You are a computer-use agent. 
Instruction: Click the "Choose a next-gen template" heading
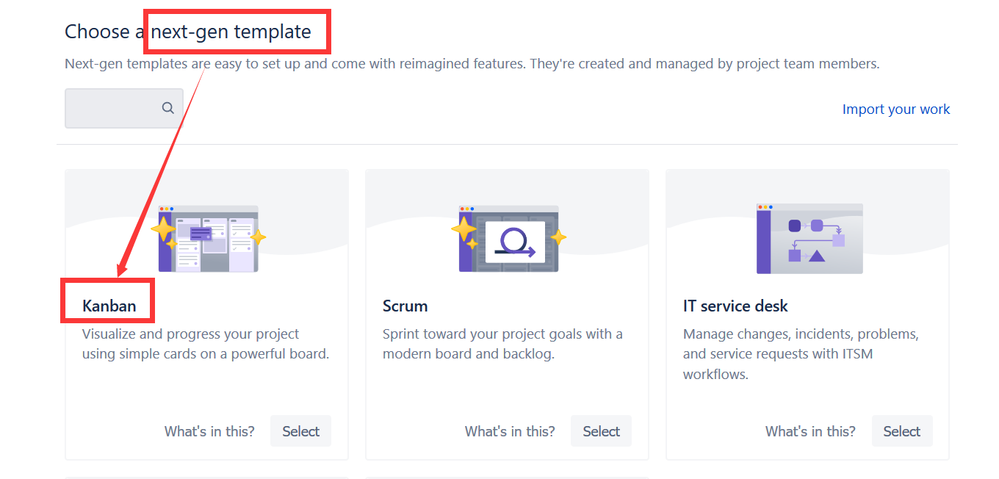pyautogui.click(x=188, y=31)
